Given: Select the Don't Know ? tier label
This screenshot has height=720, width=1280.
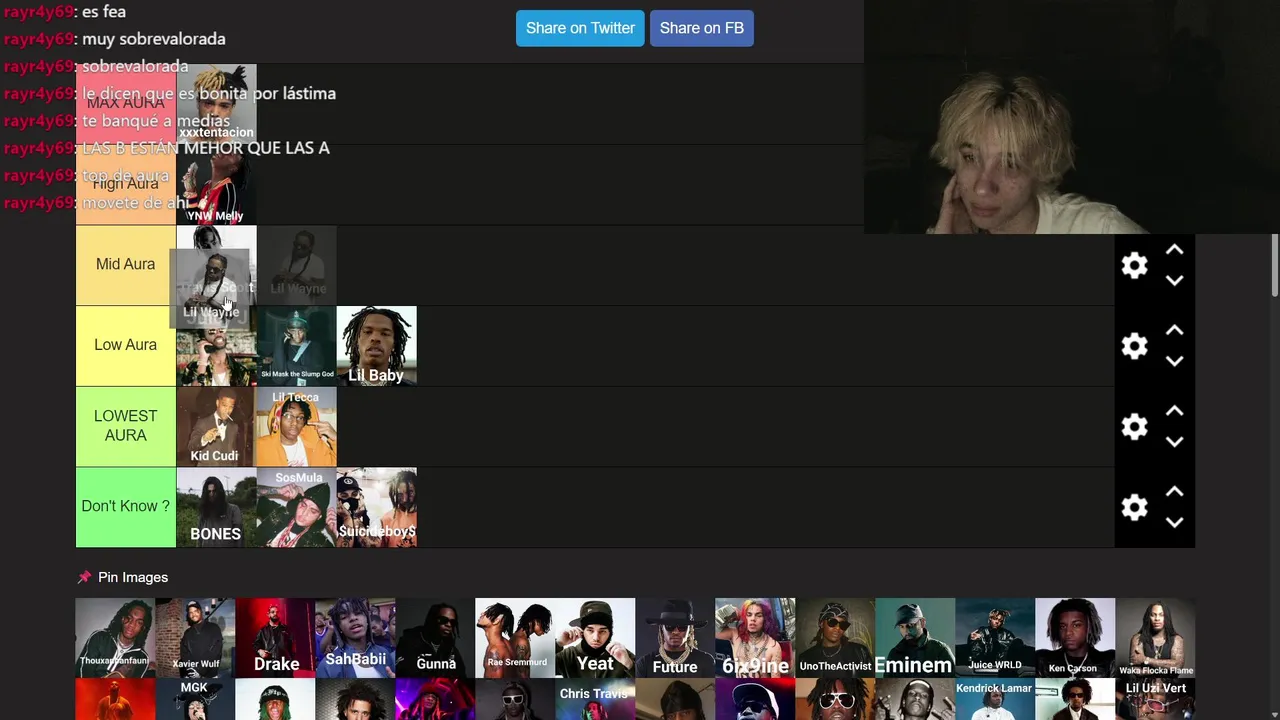Looking at the screenshot, I should (125, 507).
